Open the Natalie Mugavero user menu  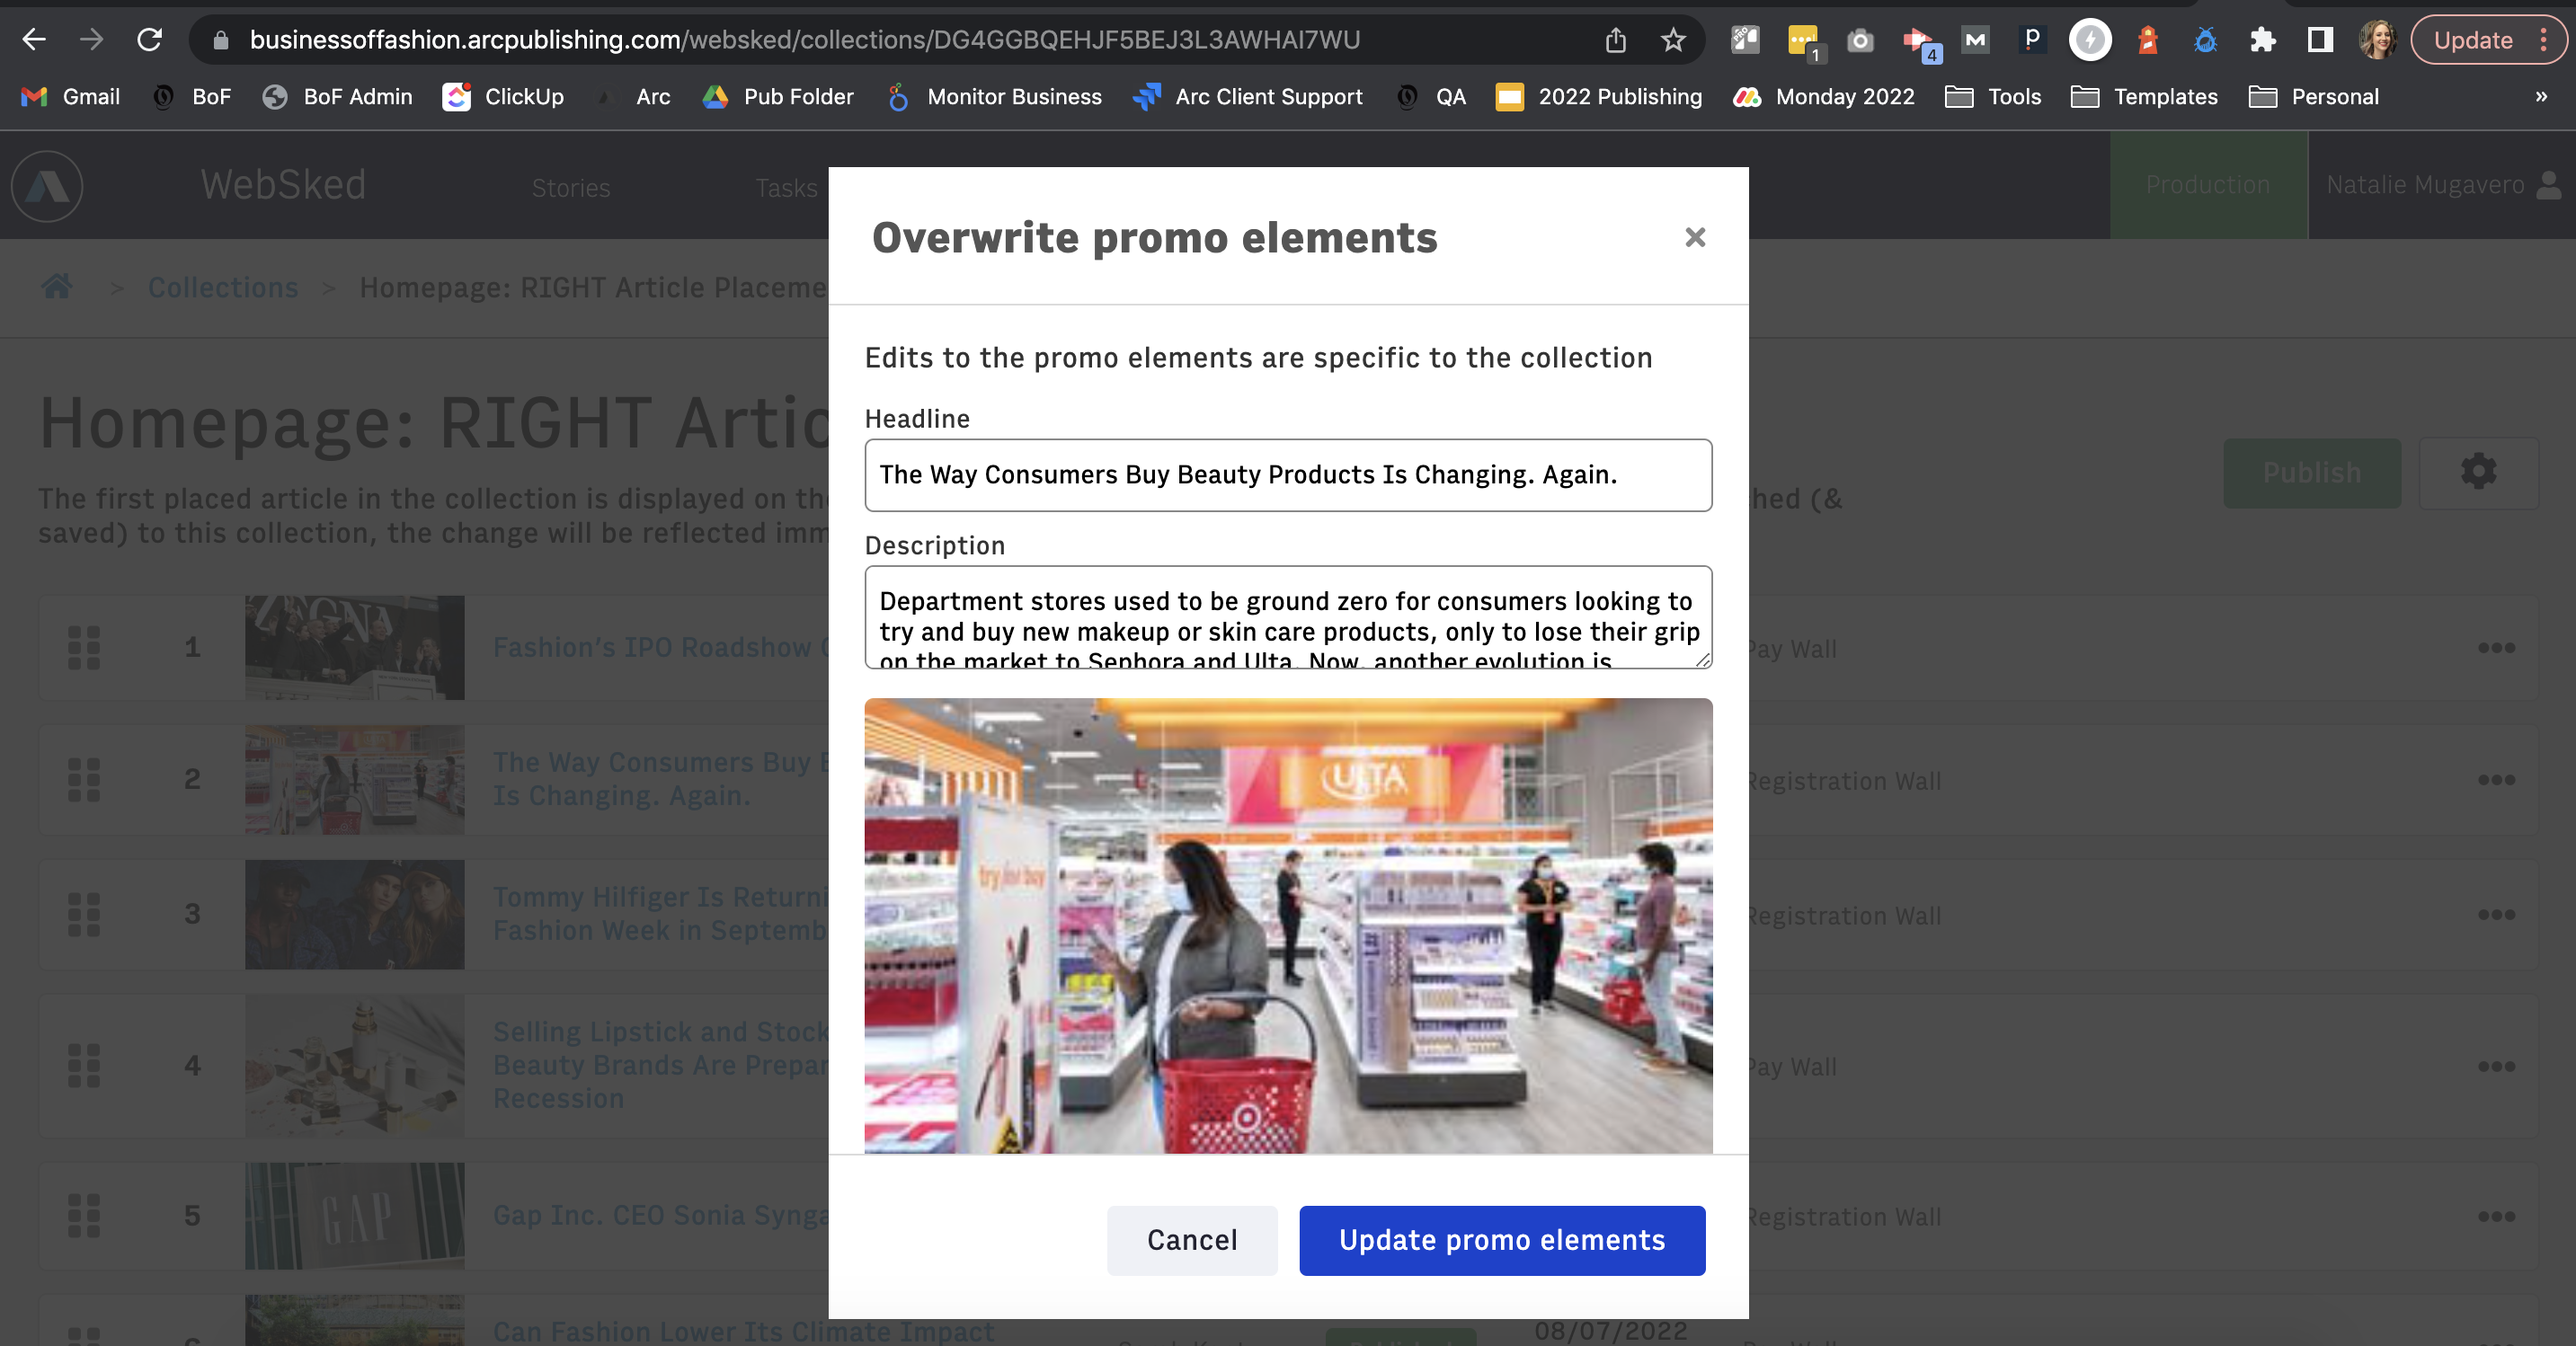click(2442, 185)
